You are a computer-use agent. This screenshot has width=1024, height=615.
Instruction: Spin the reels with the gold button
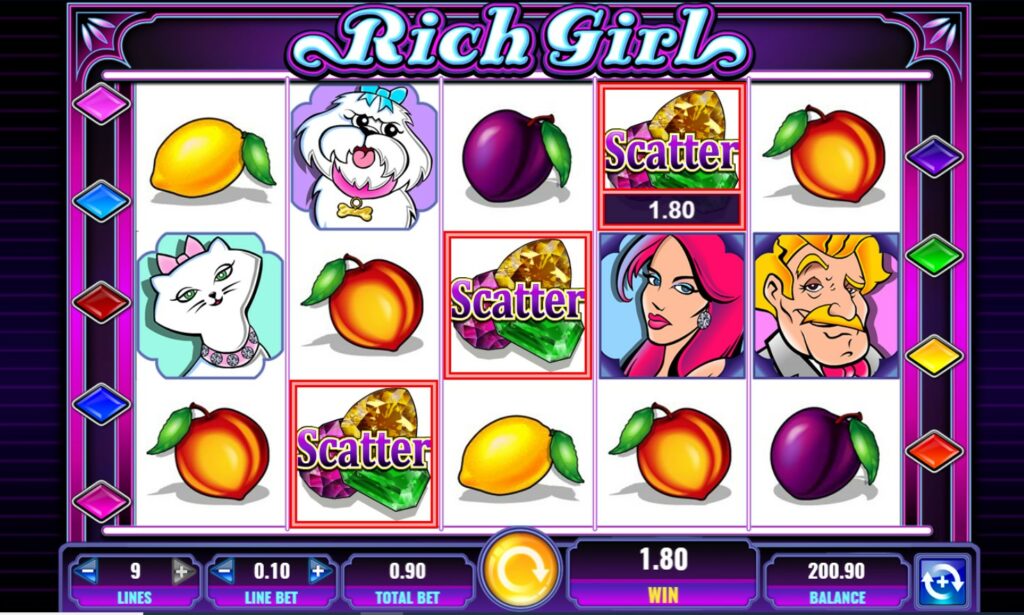pos(520,569)
